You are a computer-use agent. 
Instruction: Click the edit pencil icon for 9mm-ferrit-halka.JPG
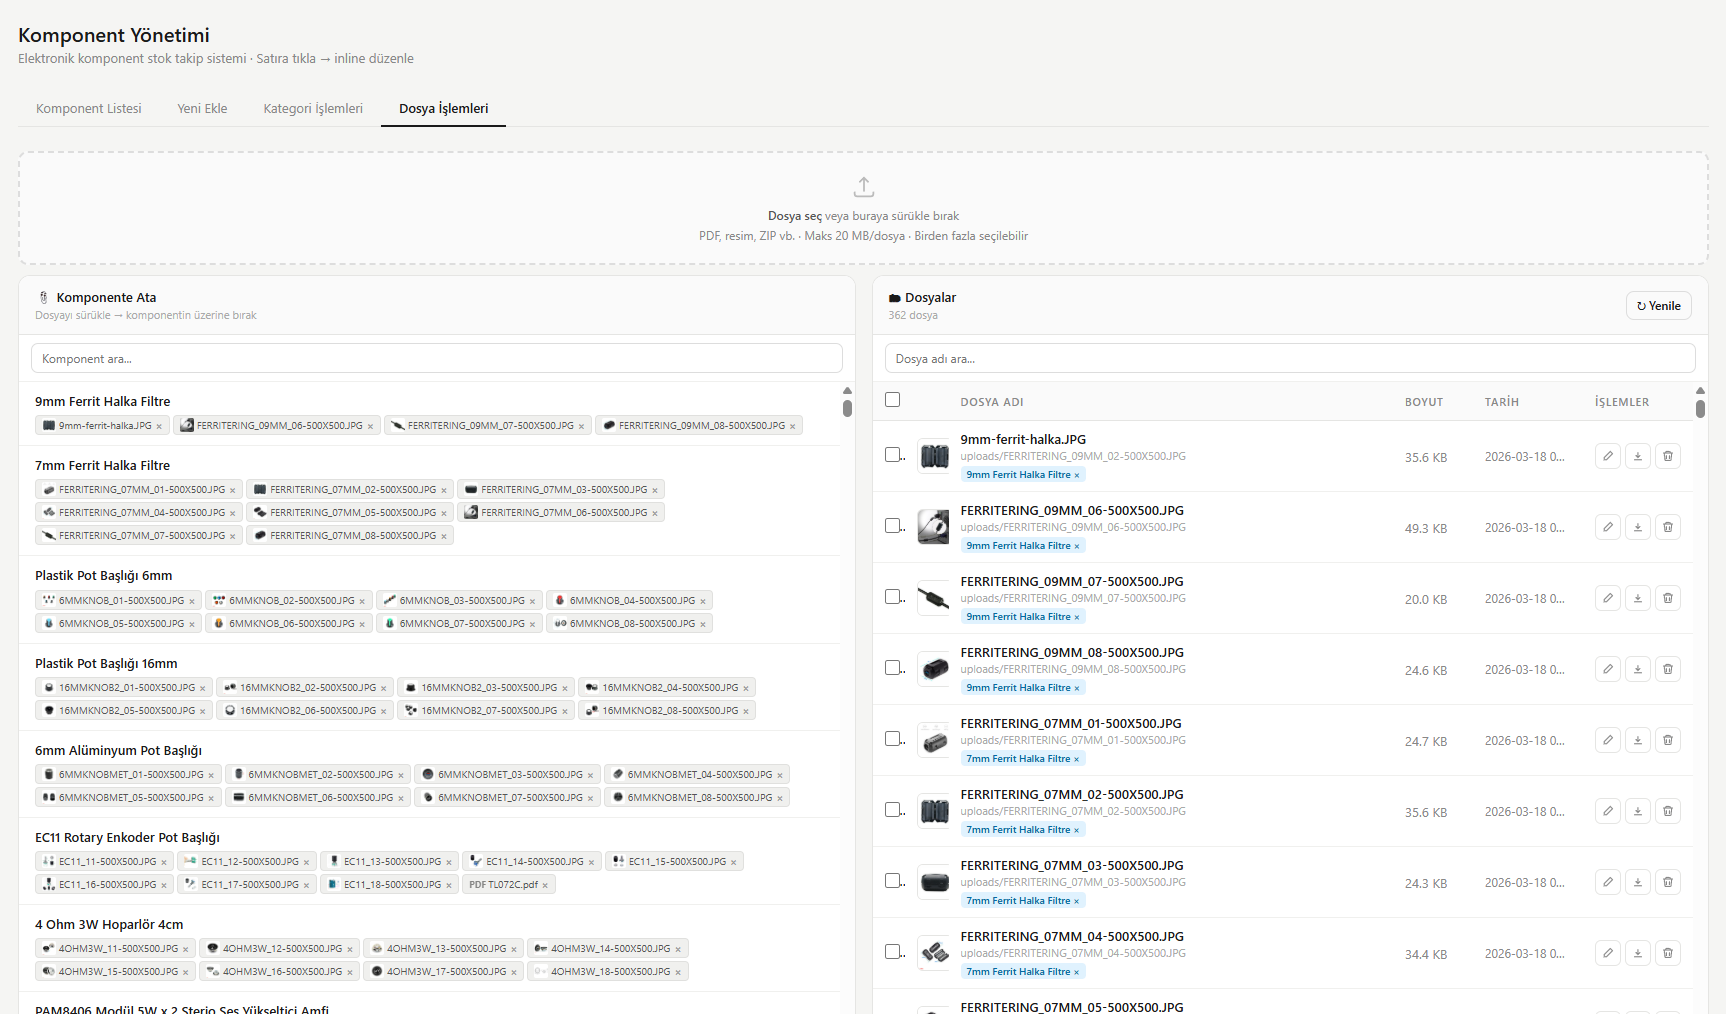1607,457
